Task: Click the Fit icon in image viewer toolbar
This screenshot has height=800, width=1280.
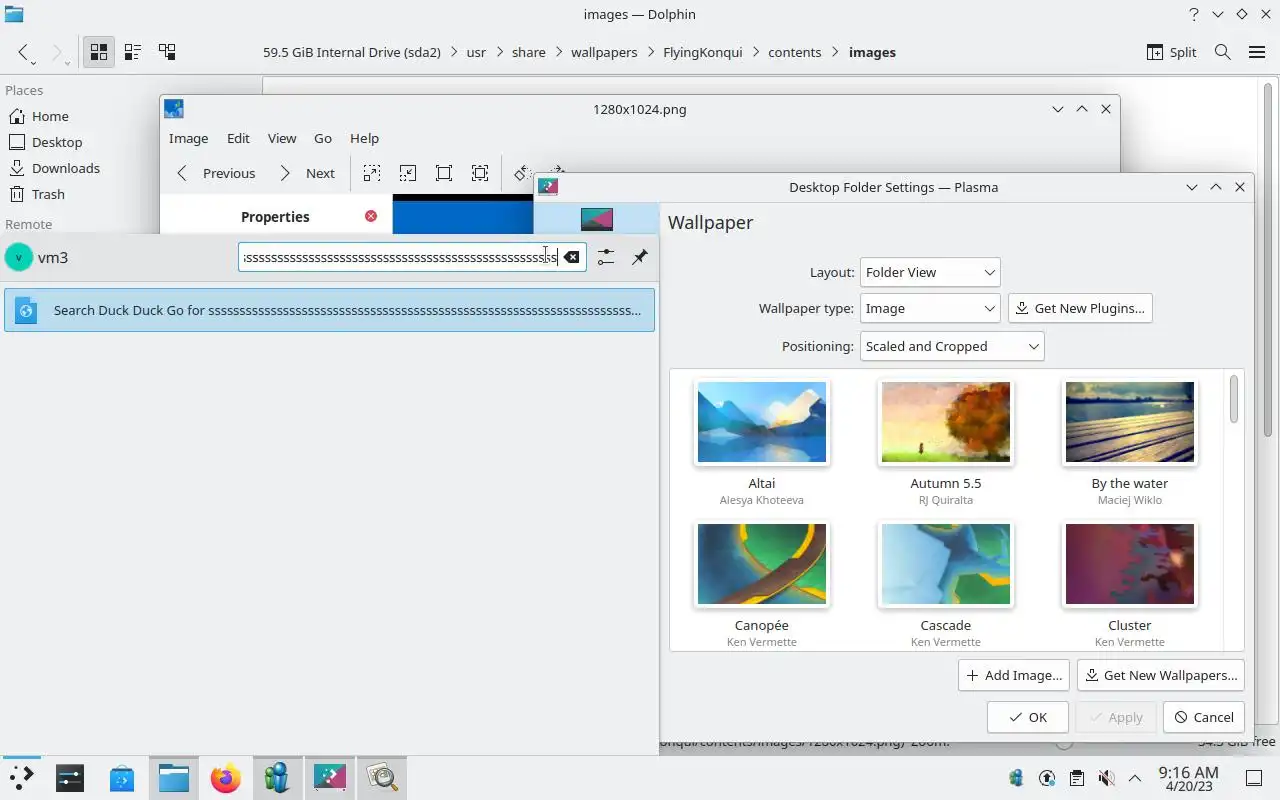Action: [x=444, y=173]
